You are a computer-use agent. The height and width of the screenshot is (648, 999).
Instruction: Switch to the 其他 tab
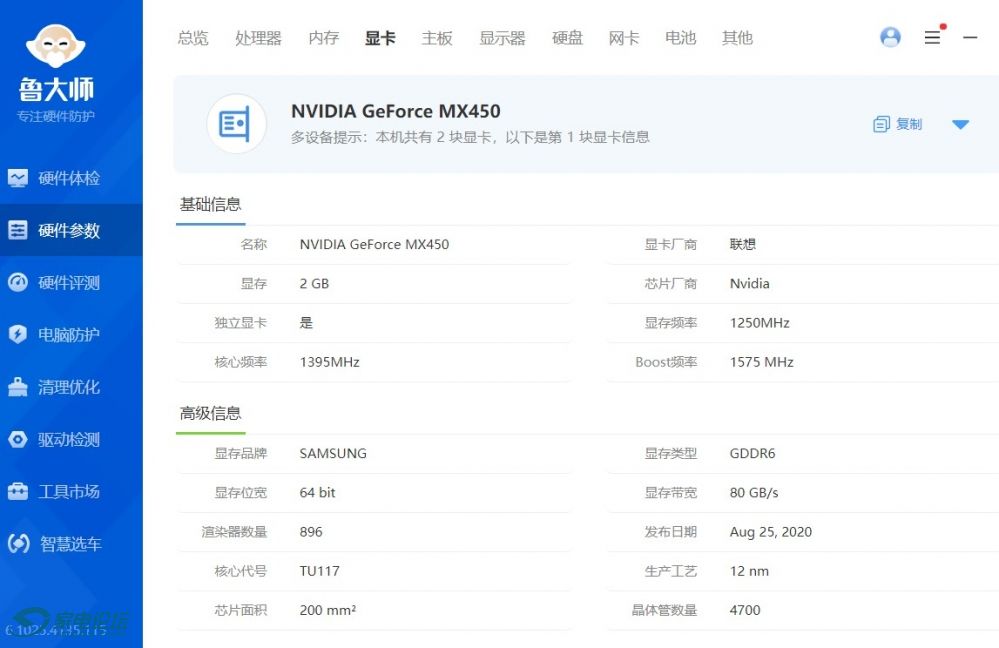coord(737,38)
